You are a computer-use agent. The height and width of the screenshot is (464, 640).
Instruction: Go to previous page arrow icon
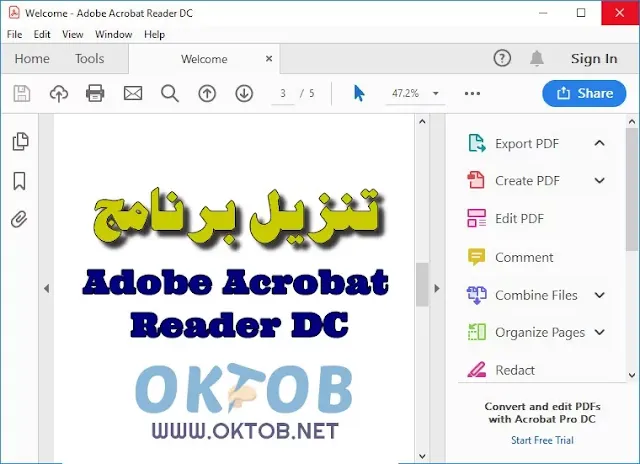coord(207,93)
